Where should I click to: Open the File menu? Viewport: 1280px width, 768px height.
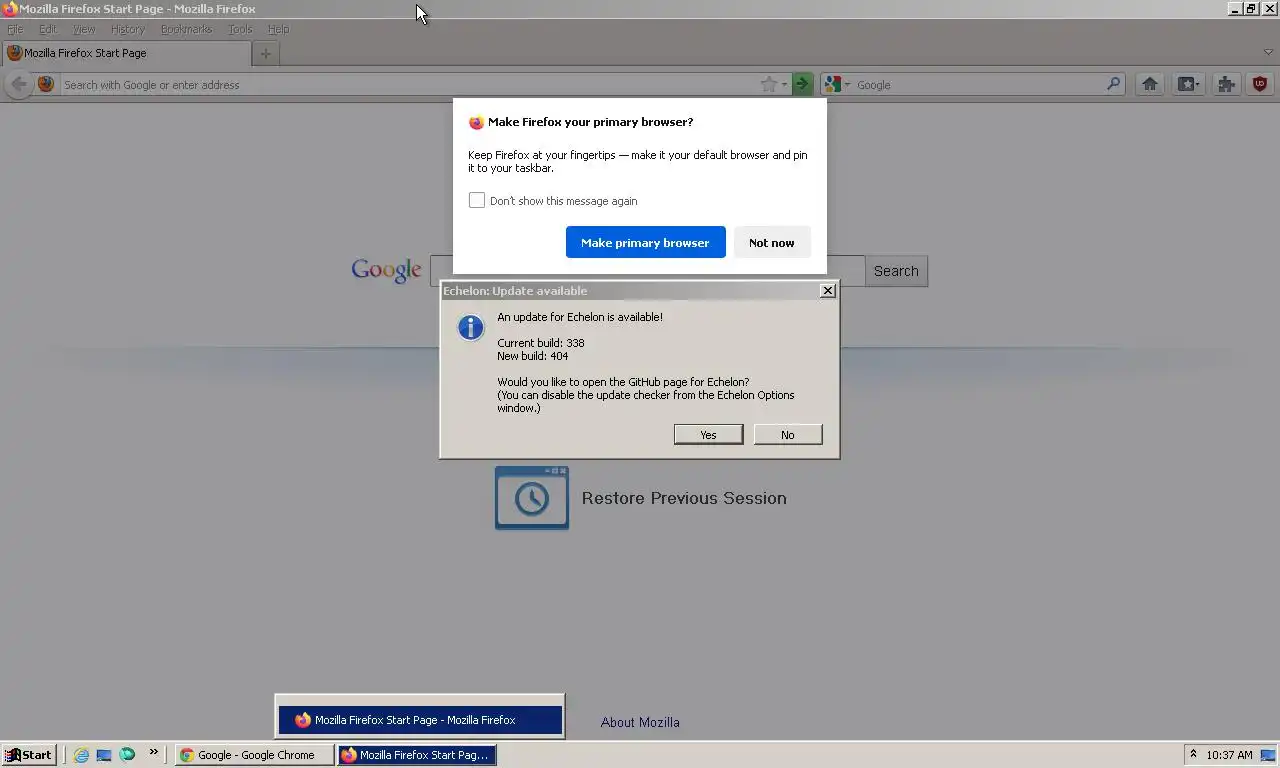click(x=15, y=29)
